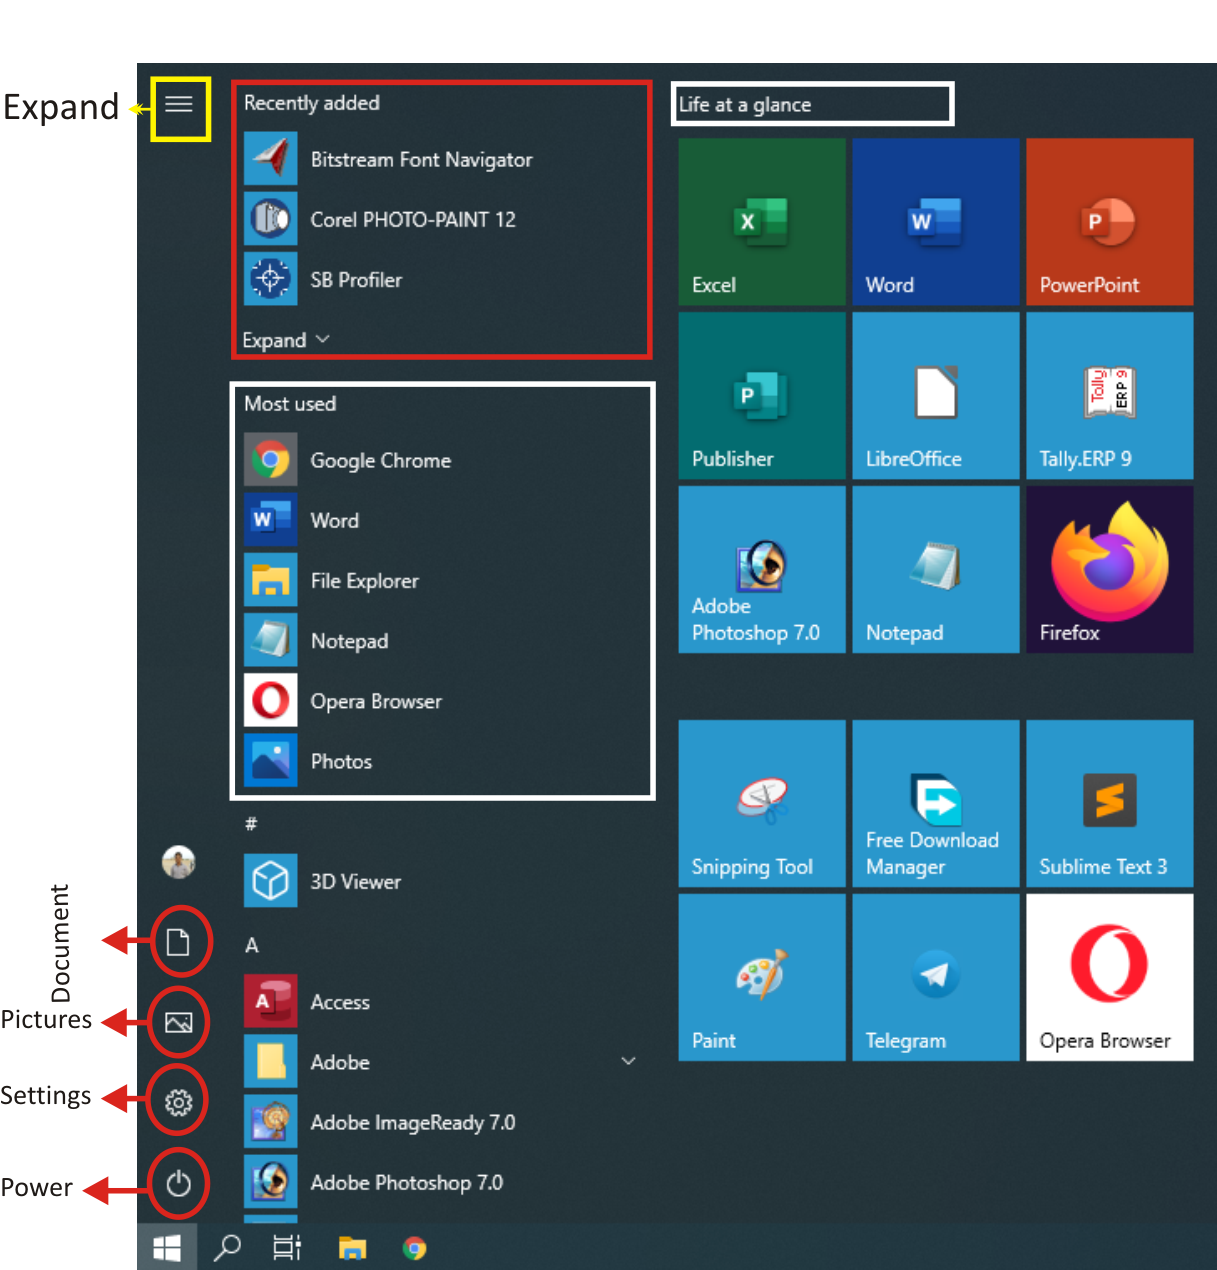1217x1270 pixels.
Task: Launch the Paint tile
Action: pyautogui.click(x=762, y=978)
